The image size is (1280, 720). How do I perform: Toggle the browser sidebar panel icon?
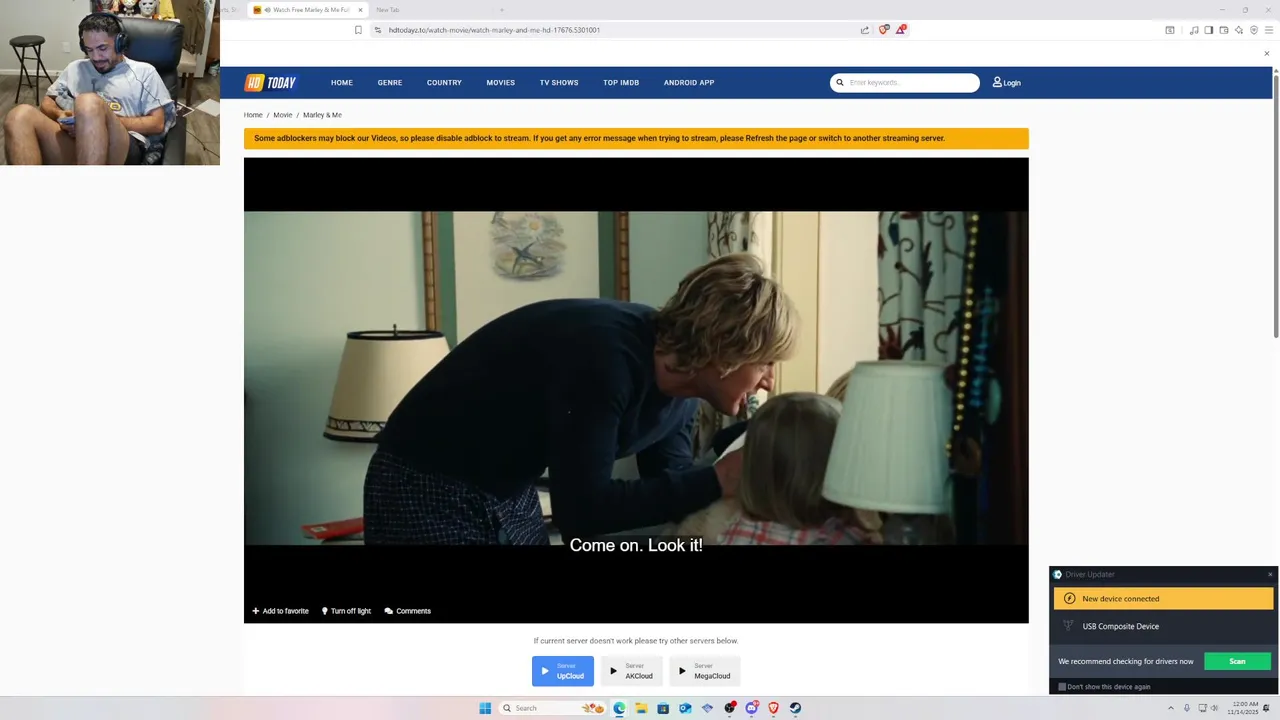click(x=1208, y=30)
